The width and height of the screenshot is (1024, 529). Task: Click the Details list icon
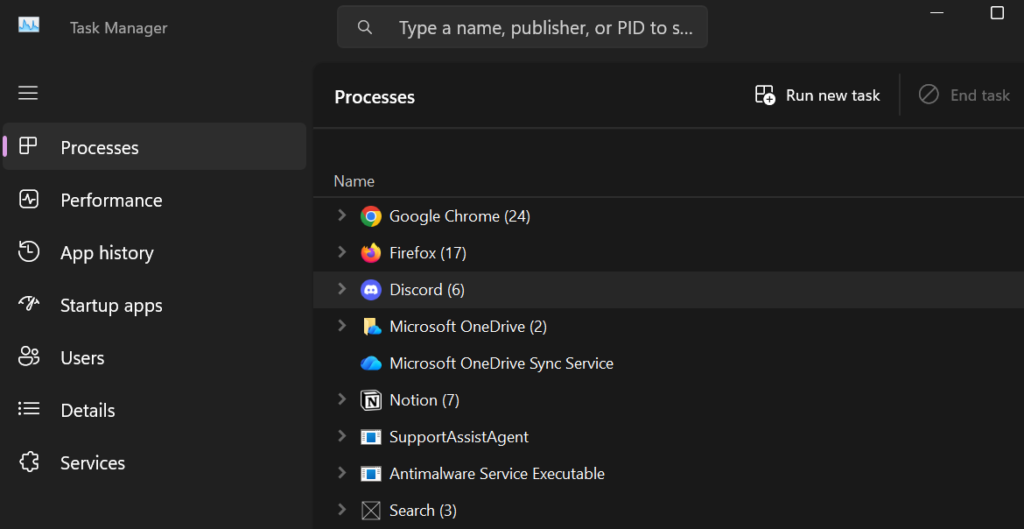point(29,409)
